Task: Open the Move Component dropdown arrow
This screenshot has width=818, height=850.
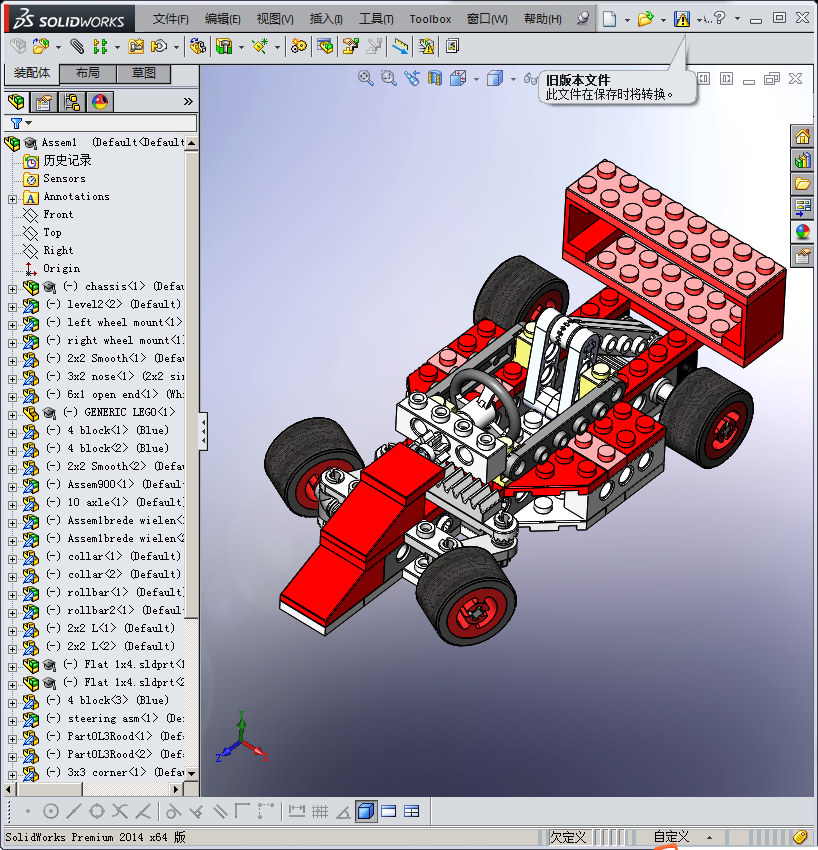Action: click(x=176, y=47)
